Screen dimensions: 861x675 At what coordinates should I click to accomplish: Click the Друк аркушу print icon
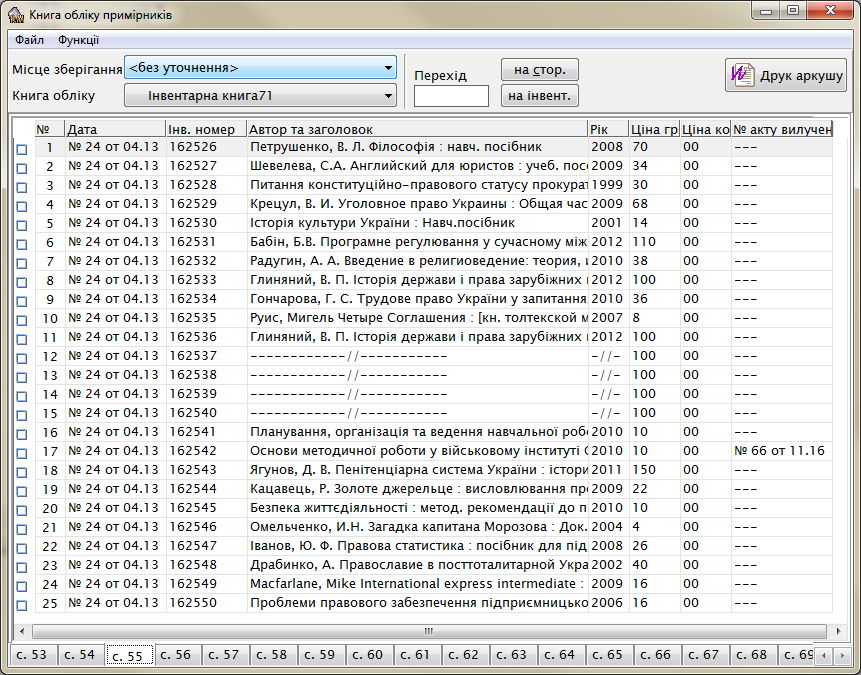click(743, 76)
